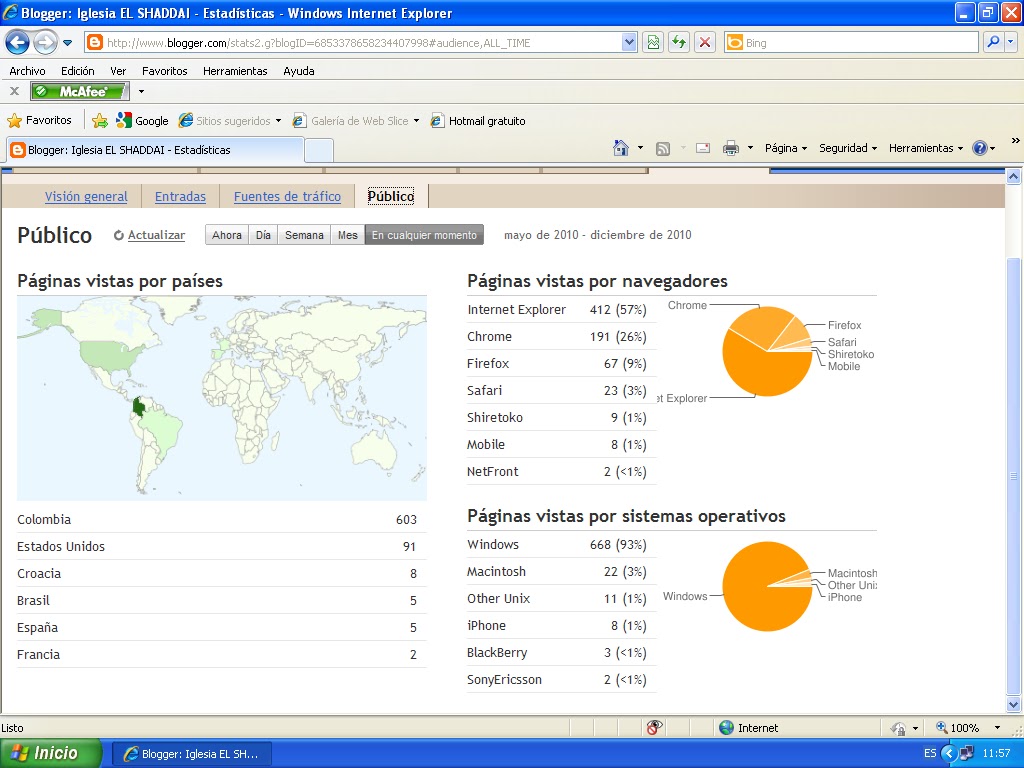Click the Blogger favicon in the address bar
This screenshot has height=768, width=1024.
[95, 42]
